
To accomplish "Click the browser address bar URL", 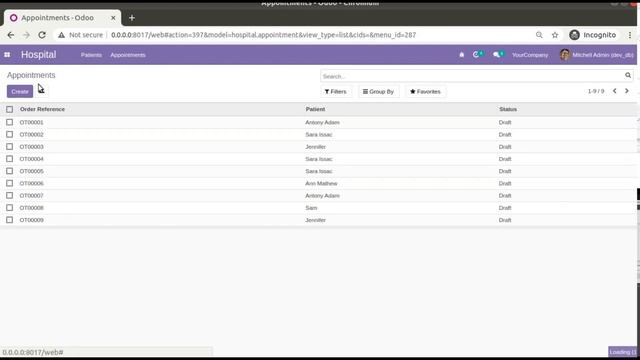I will [263, 35].
